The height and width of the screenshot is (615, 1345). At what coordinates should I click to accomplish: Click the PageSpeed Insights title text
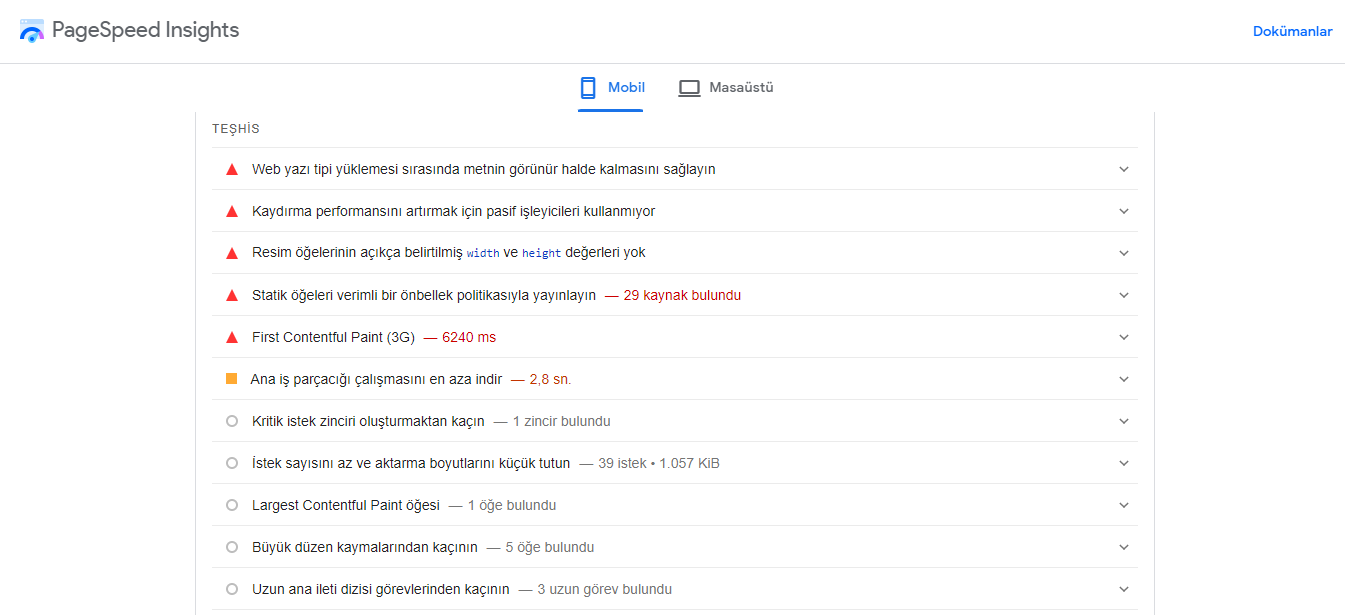click(x=147, y=30)
